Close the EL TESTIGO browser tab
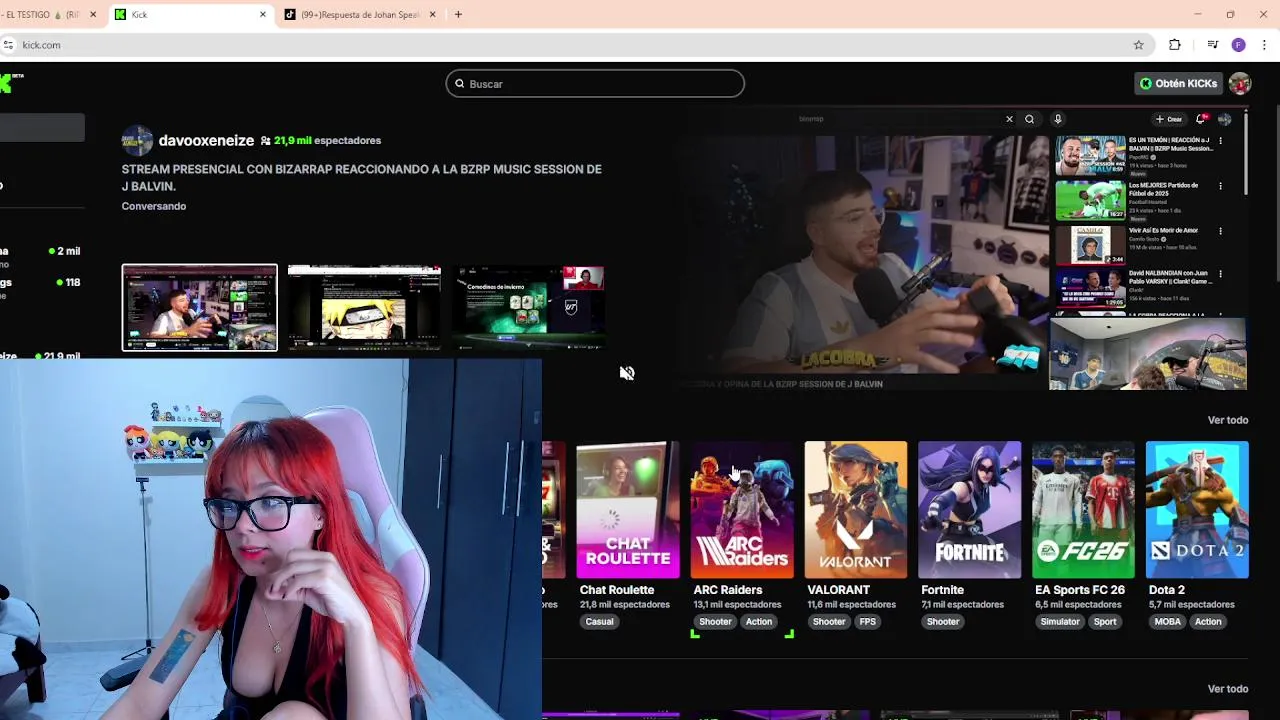1280x720 pixels. point(93,15)
